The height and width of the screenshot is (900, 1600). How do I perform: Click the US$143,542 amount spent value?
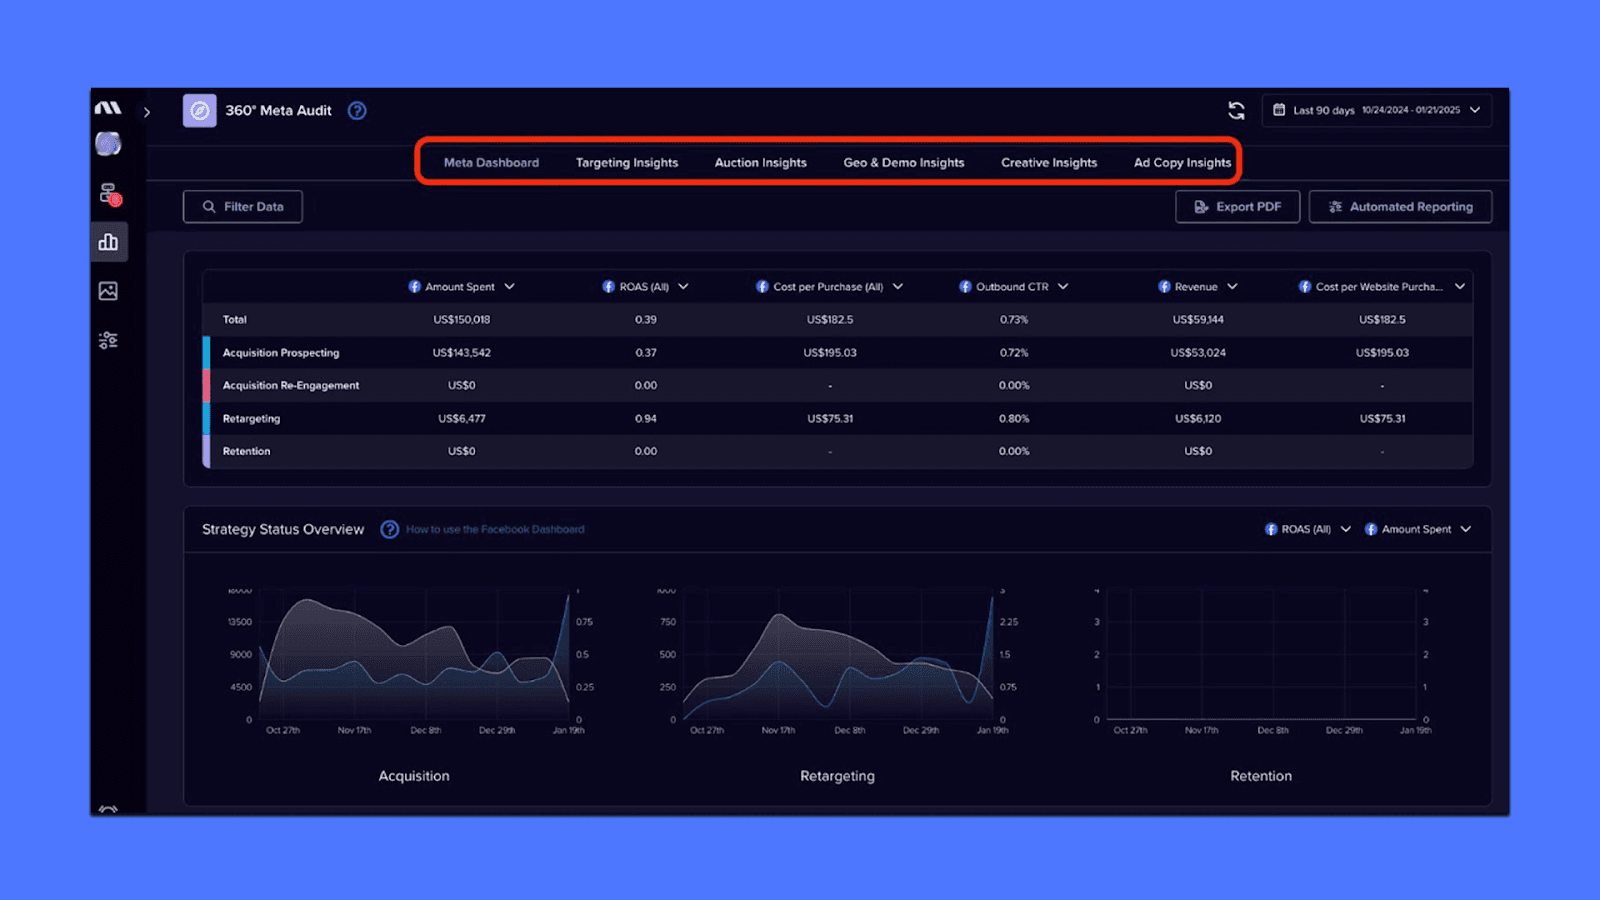(462, 353)
